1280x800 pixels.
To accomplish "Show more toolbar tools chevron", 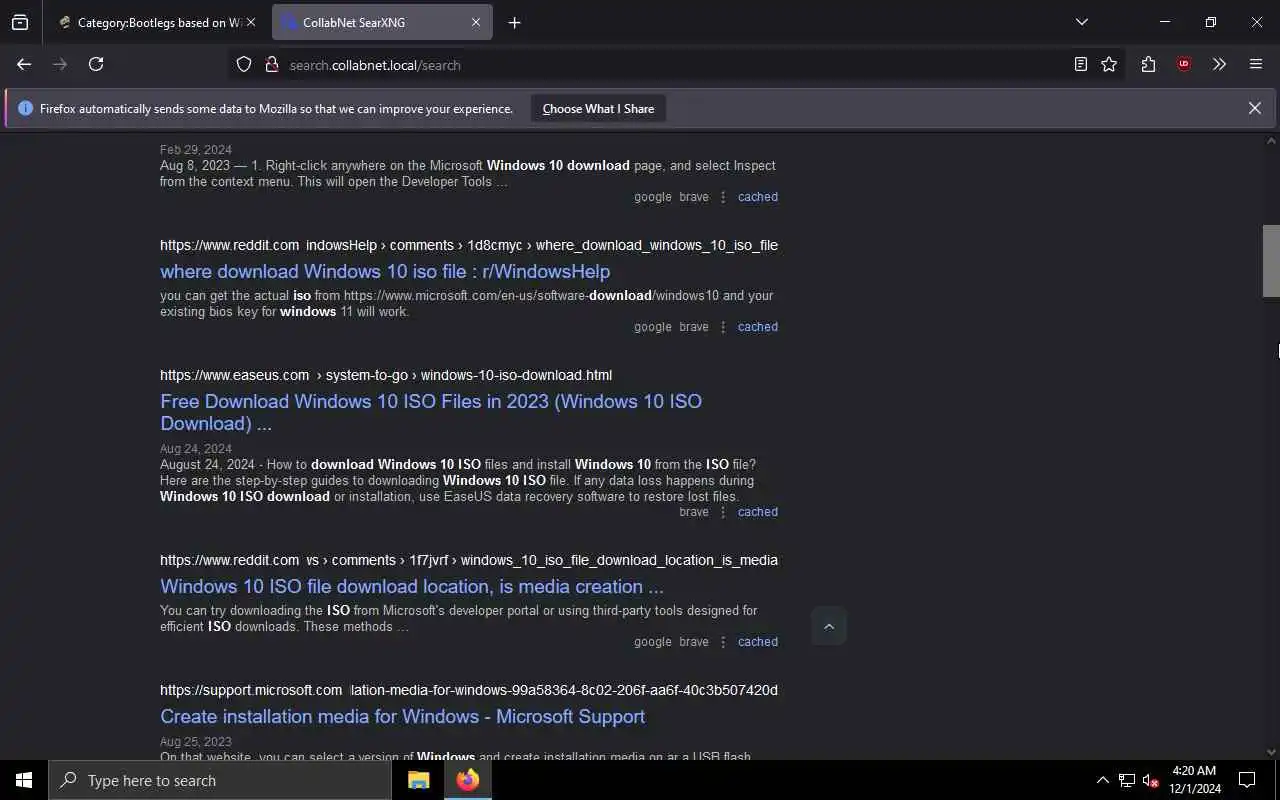I will coord(1219,64).
